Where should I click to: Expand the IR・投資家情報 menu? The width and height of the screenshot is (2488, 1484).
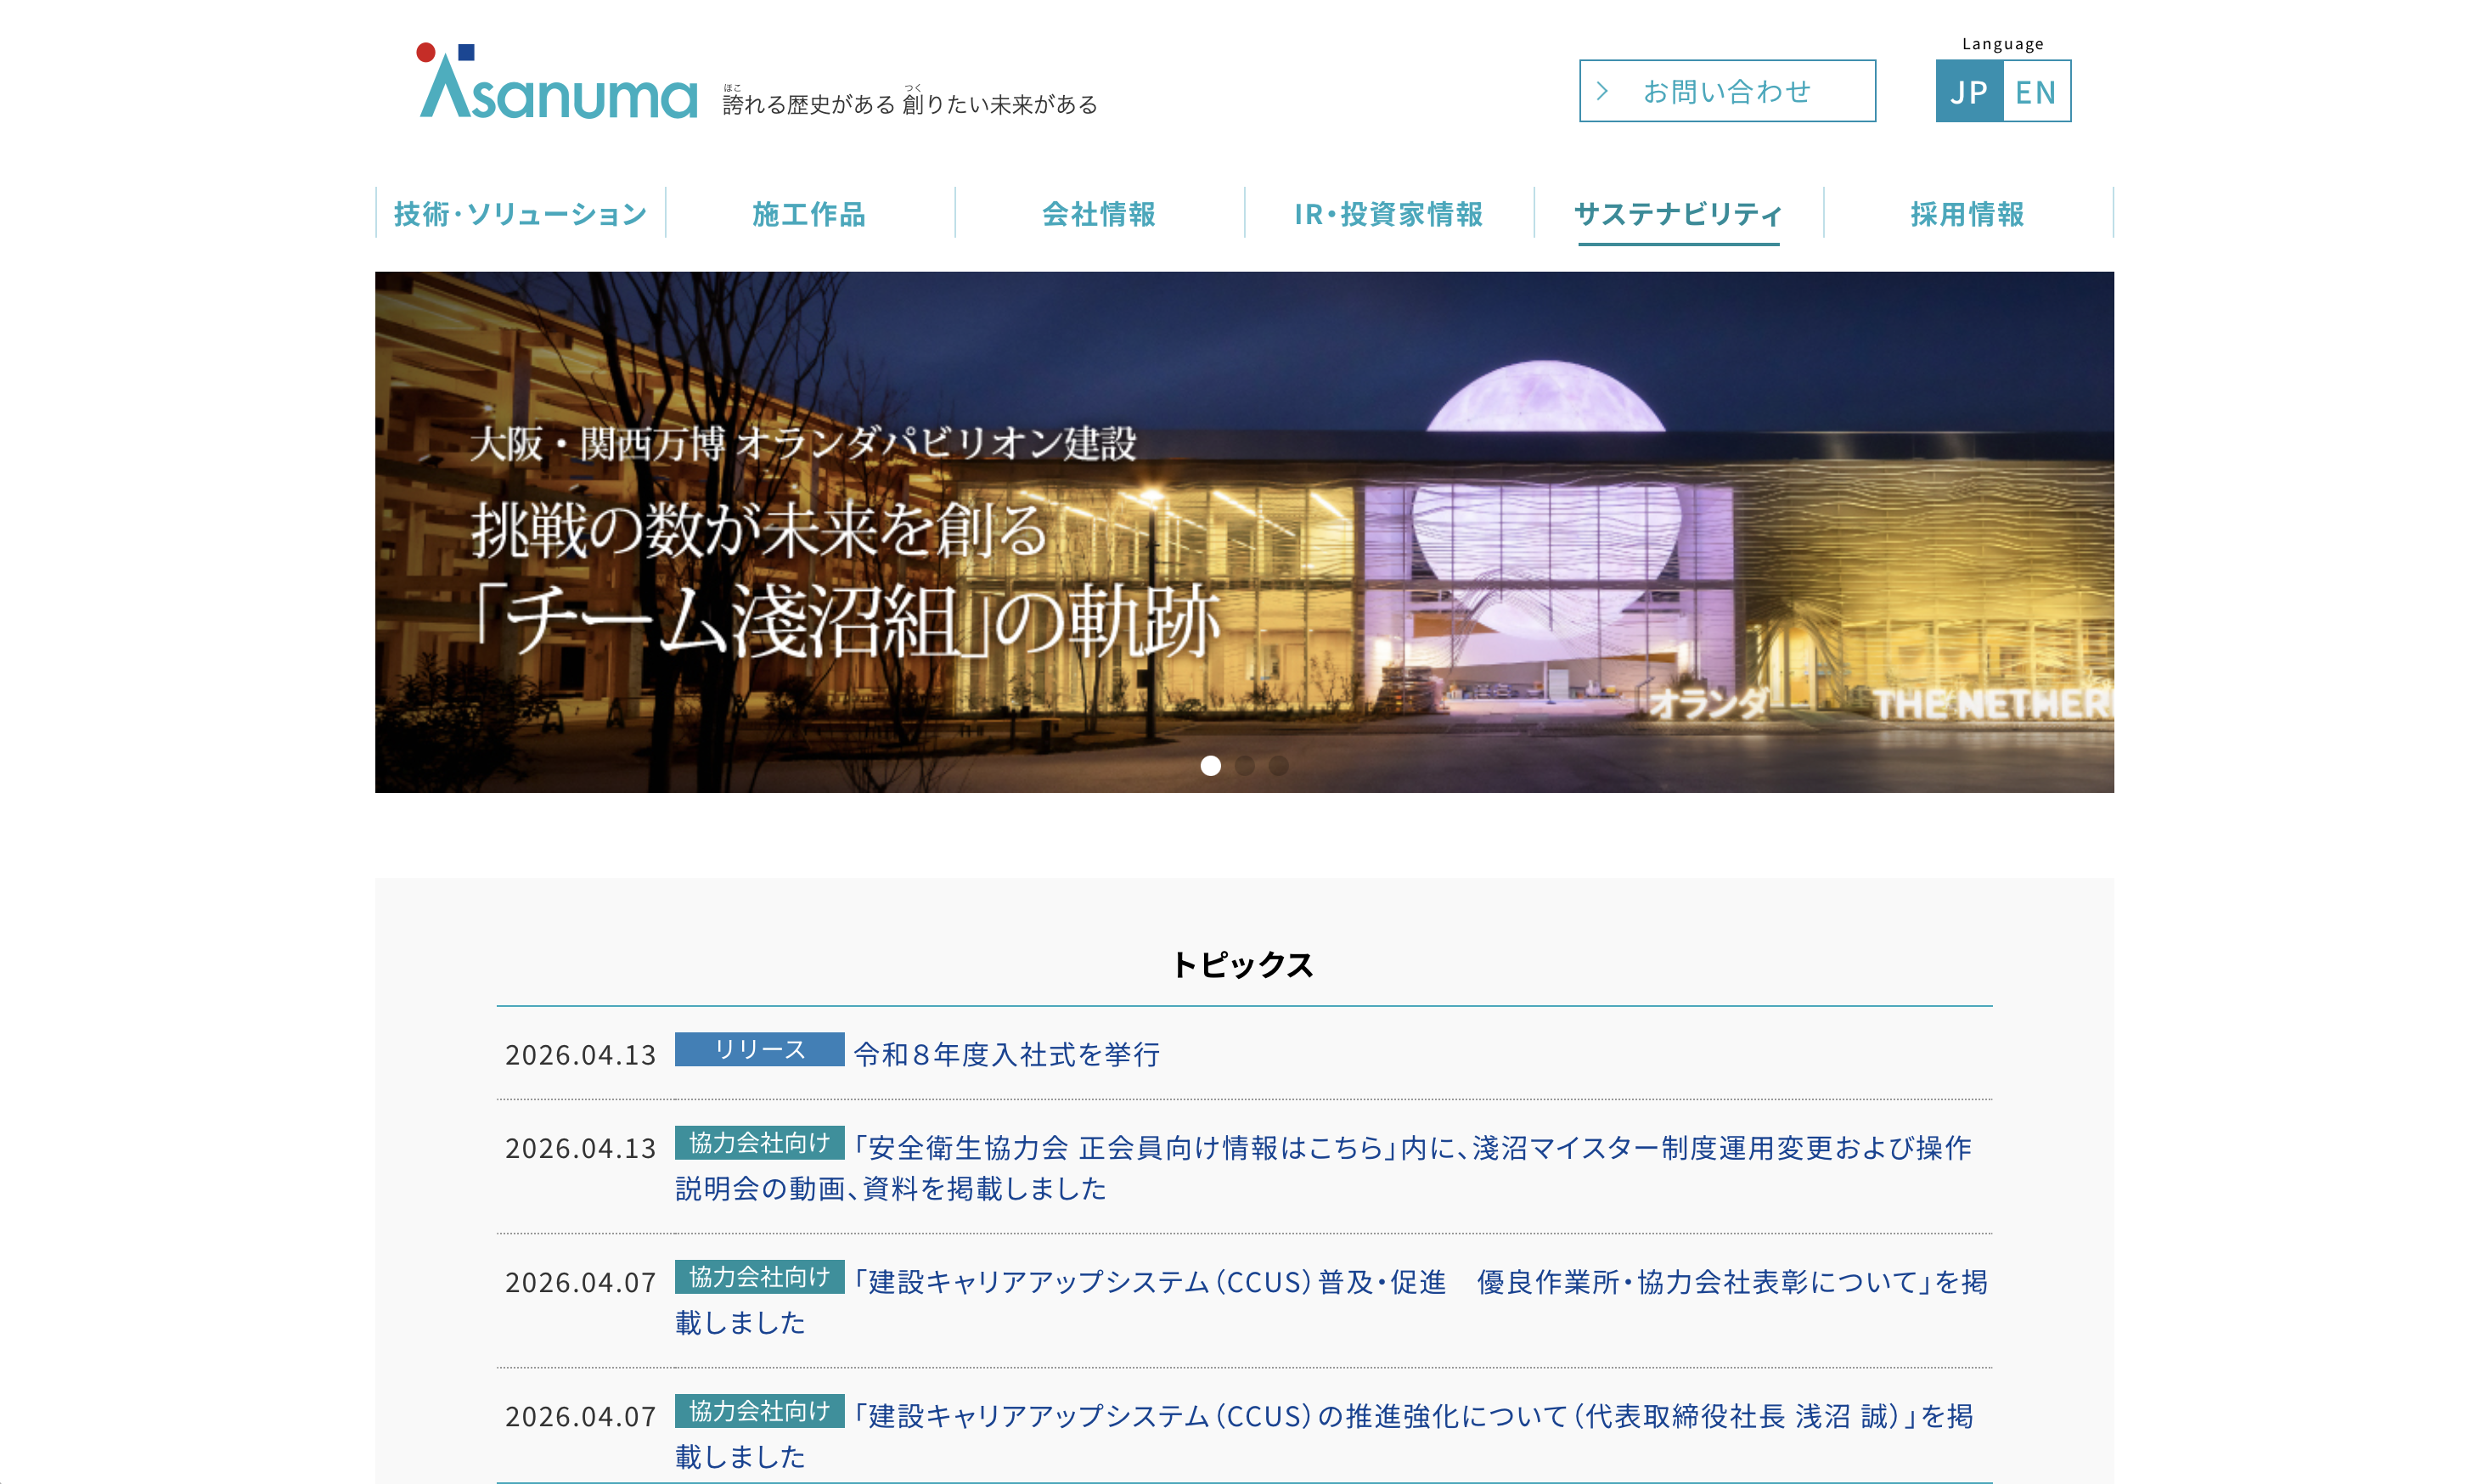tap(1388, 214)
